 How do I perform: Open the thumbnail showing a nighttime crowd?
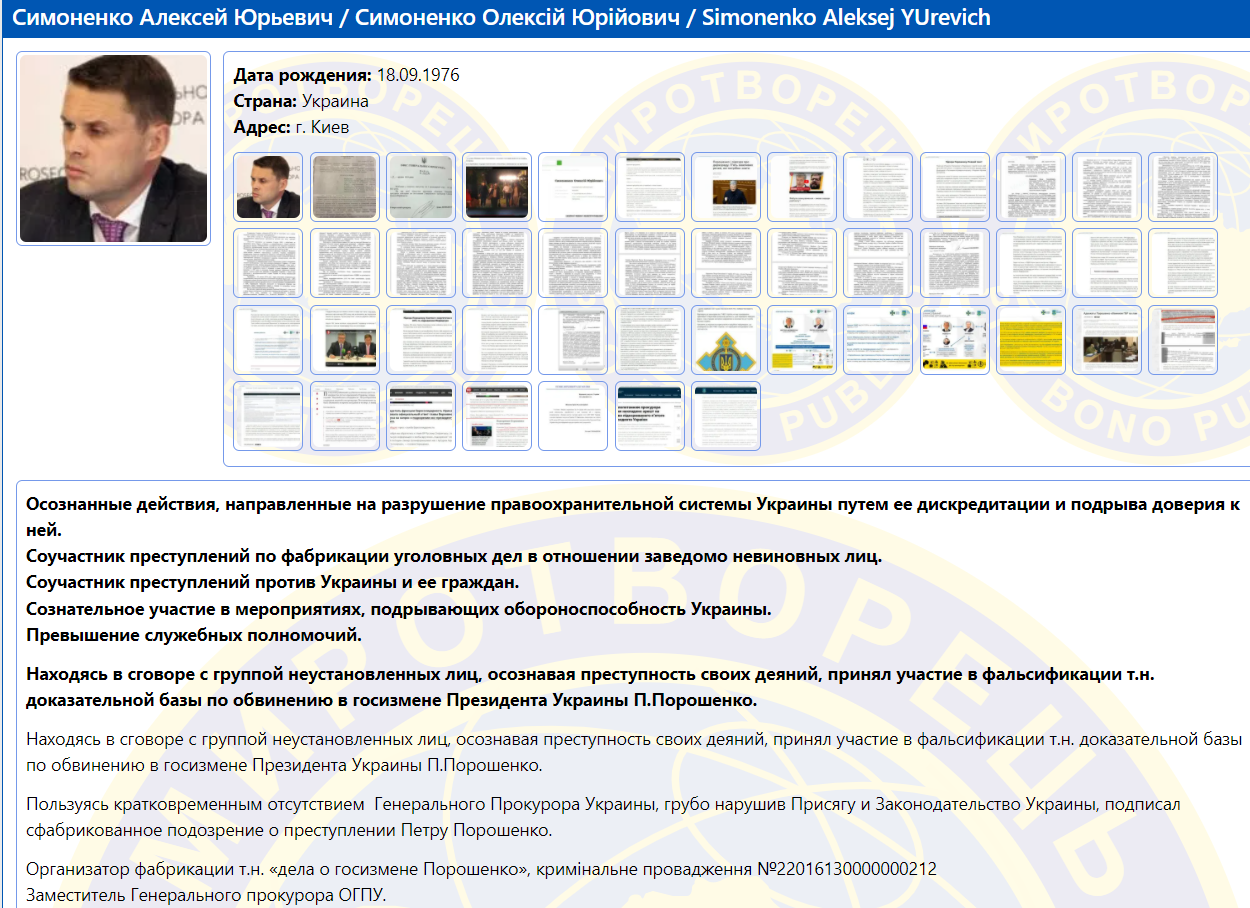coord(497,187)
